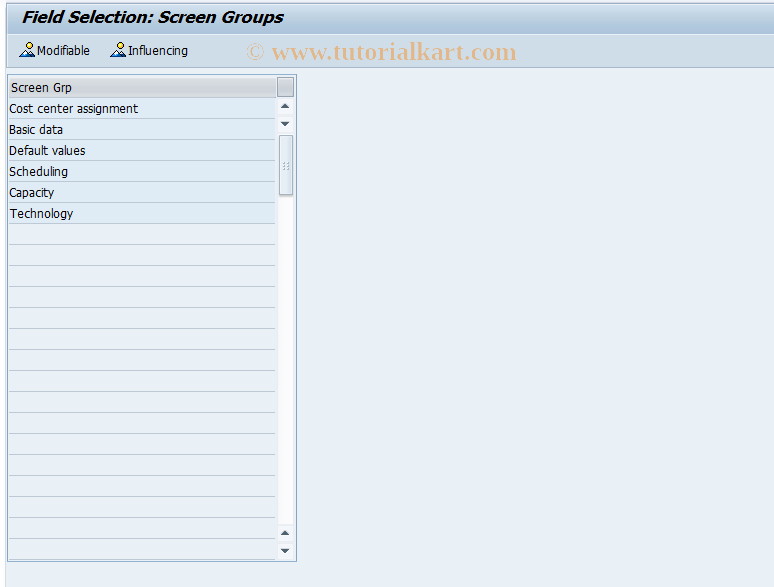This screenshot has width=774, height=587.
Task: Select the Cost center assignment row
Action: 142,109
